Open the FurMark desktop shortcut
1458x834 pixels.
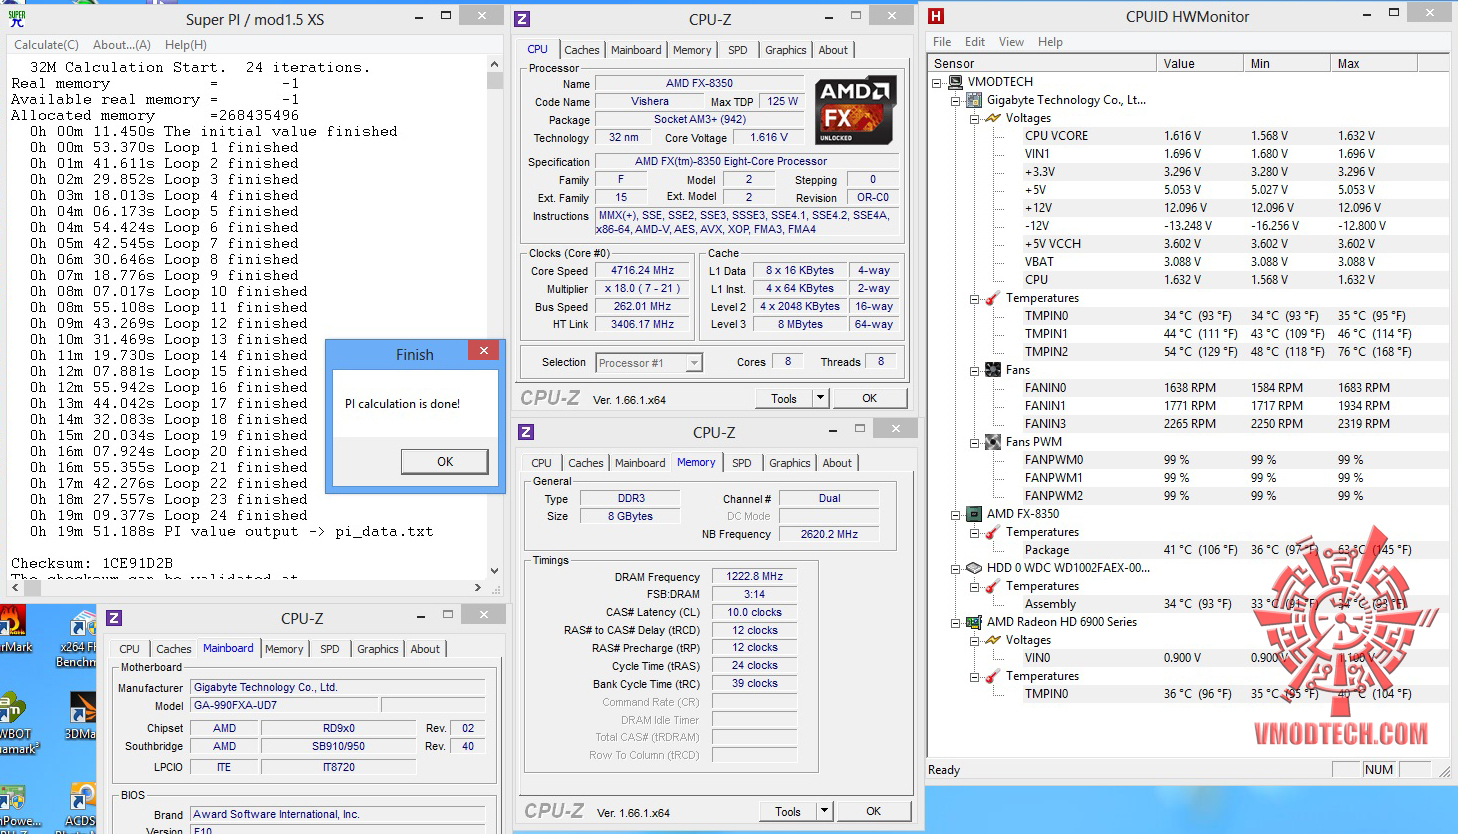point(16,630)
